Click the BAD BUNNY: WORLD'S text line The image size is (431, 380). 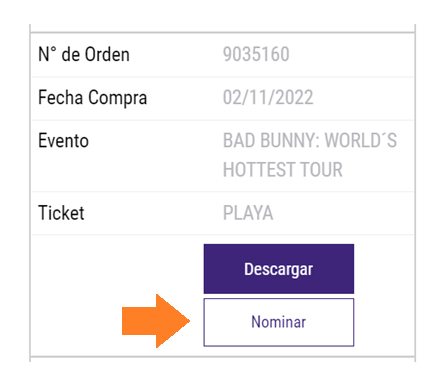(x=310, y=140)
